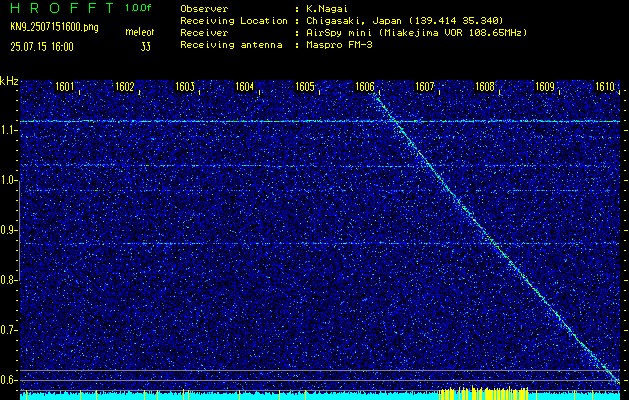Click the meteor label

coord(140,32)
